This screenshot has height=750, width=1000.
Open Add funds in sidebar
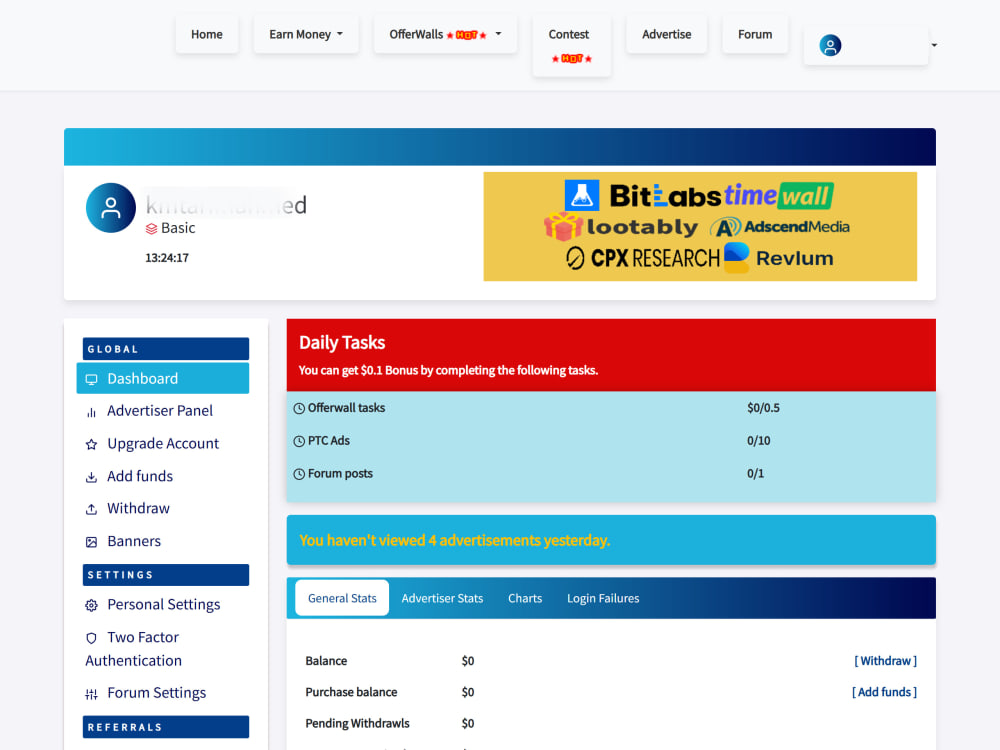point(140,476)
